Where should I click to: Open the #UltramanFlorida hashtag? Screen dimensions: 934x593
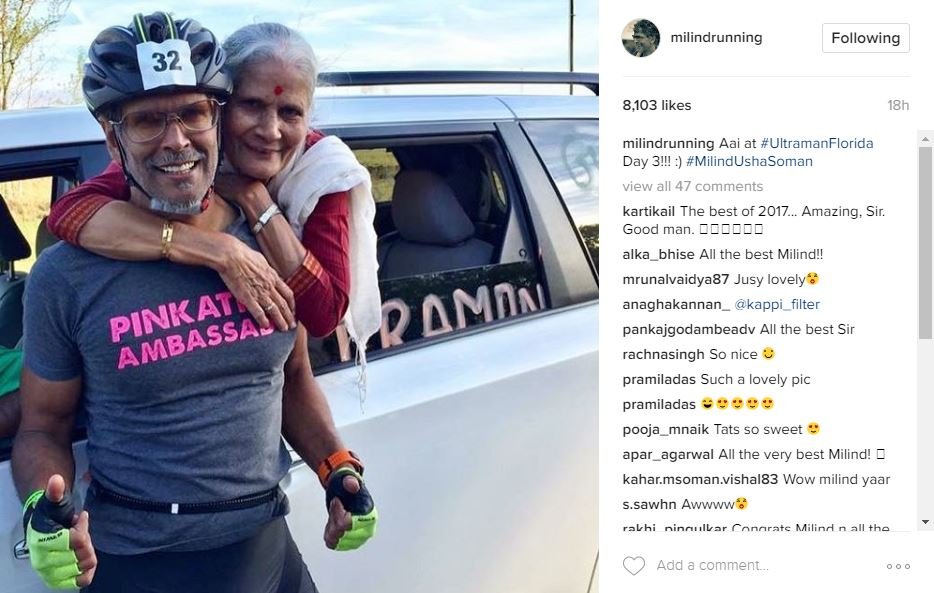pos(817,143)
